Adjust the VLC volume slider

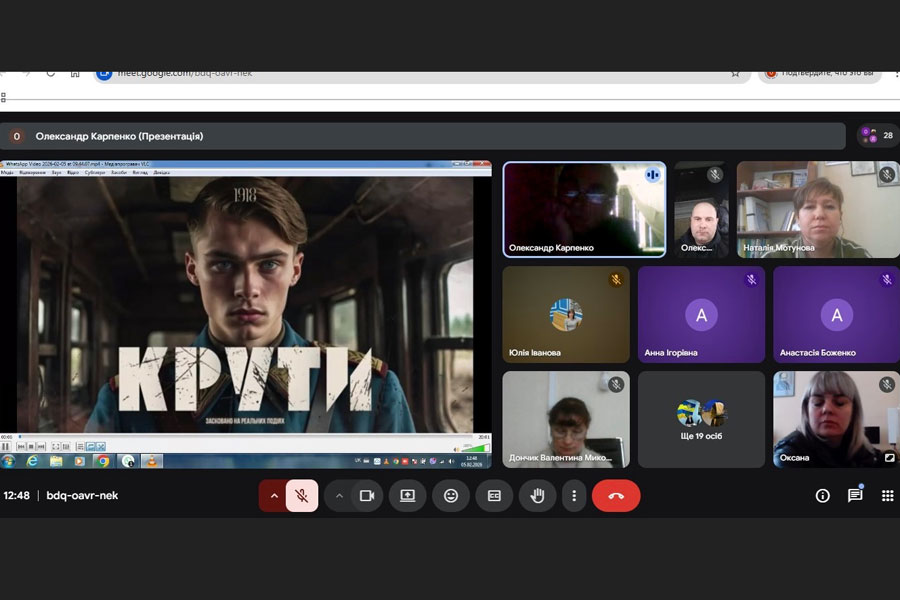(476, 448)
